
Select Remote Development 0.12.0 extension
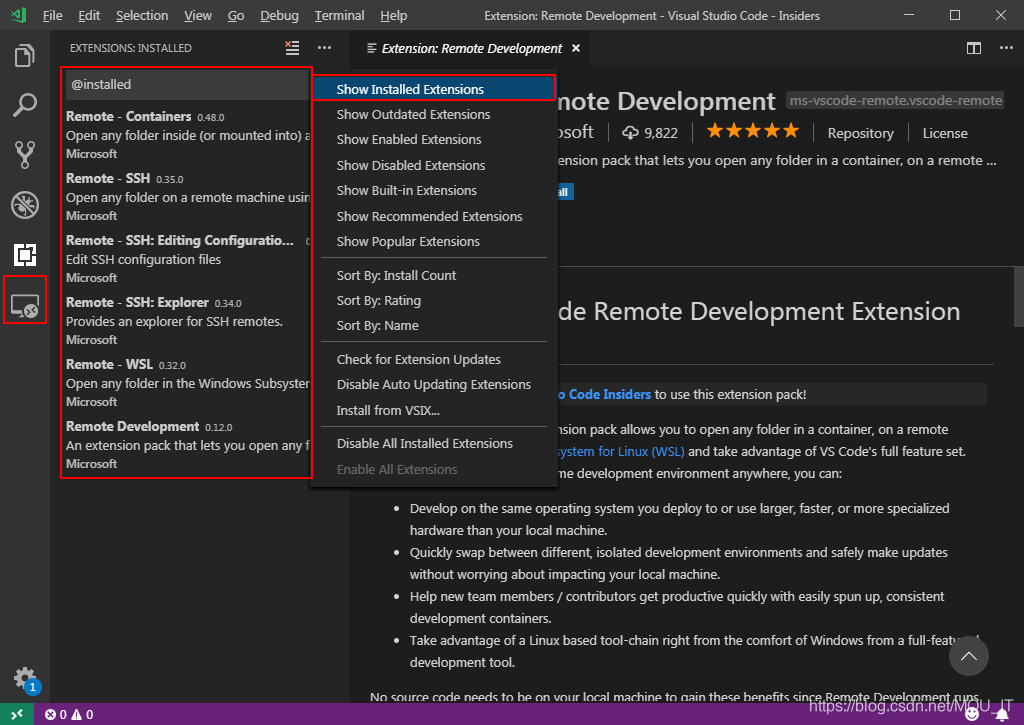(x=187, y=445)
